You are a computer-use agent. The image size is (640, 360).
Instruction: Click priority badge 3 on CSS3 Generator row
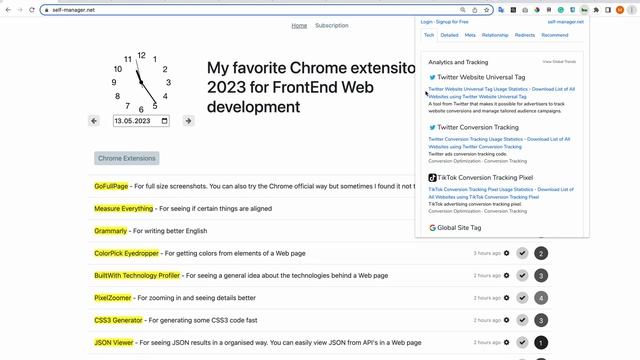coord(541,320)
